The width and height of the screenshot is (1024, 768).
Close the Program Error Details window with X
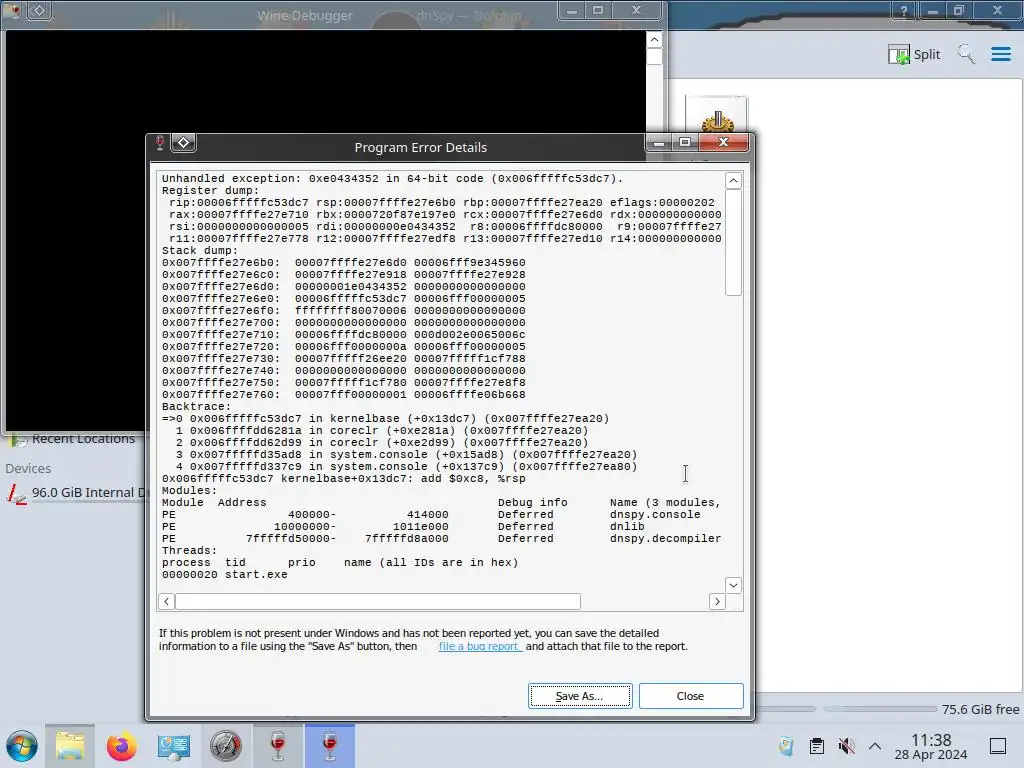(724, 142)
